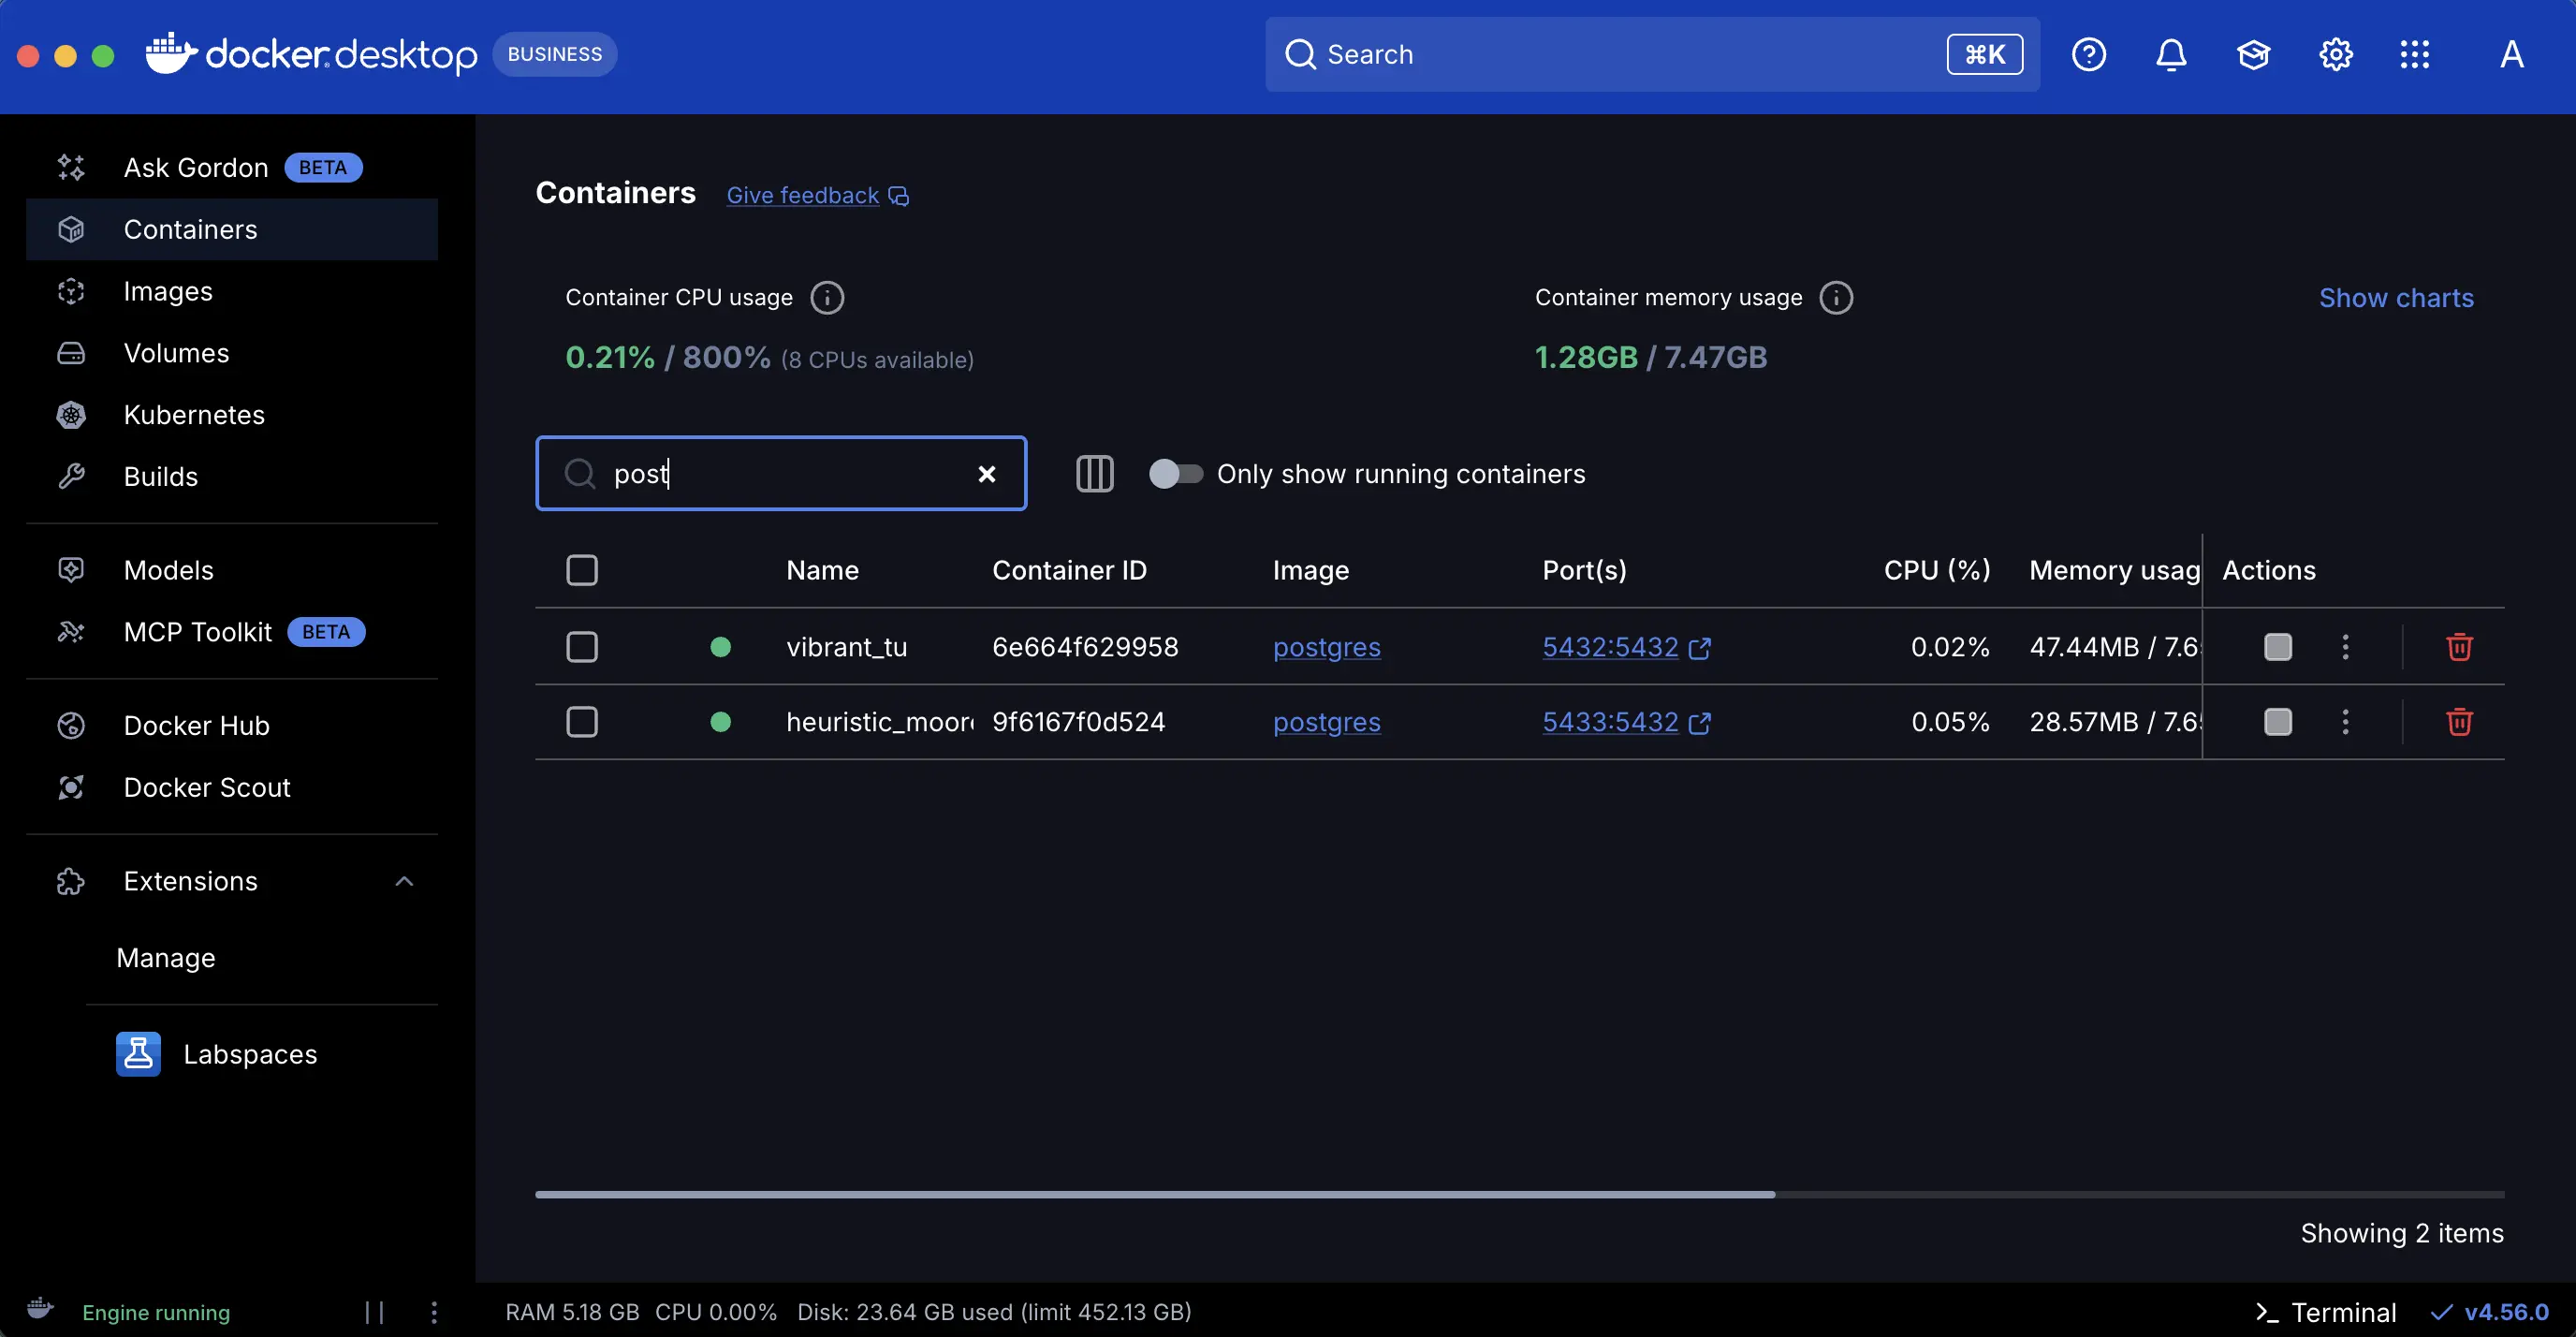
Task: Navigate to Builds
Action: (161, 476)
